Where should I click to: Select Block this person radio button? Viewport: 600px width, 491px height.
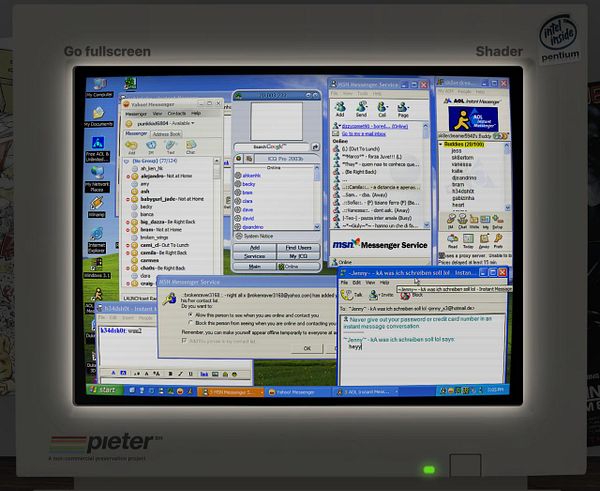click(190, 323)
